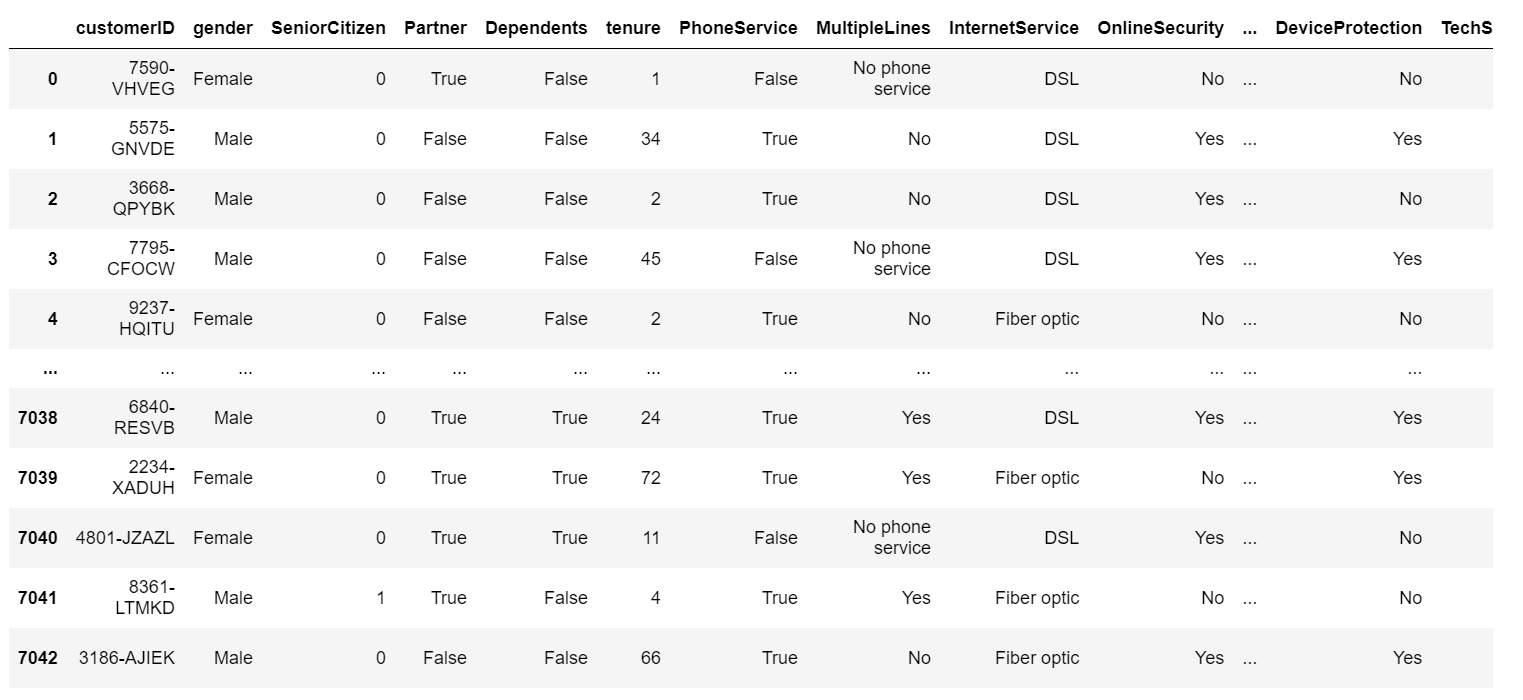Image resolution: width=1523 pixels, height=700 pixels.
Task: Click the tenure value 72
Action: point(650,478)
